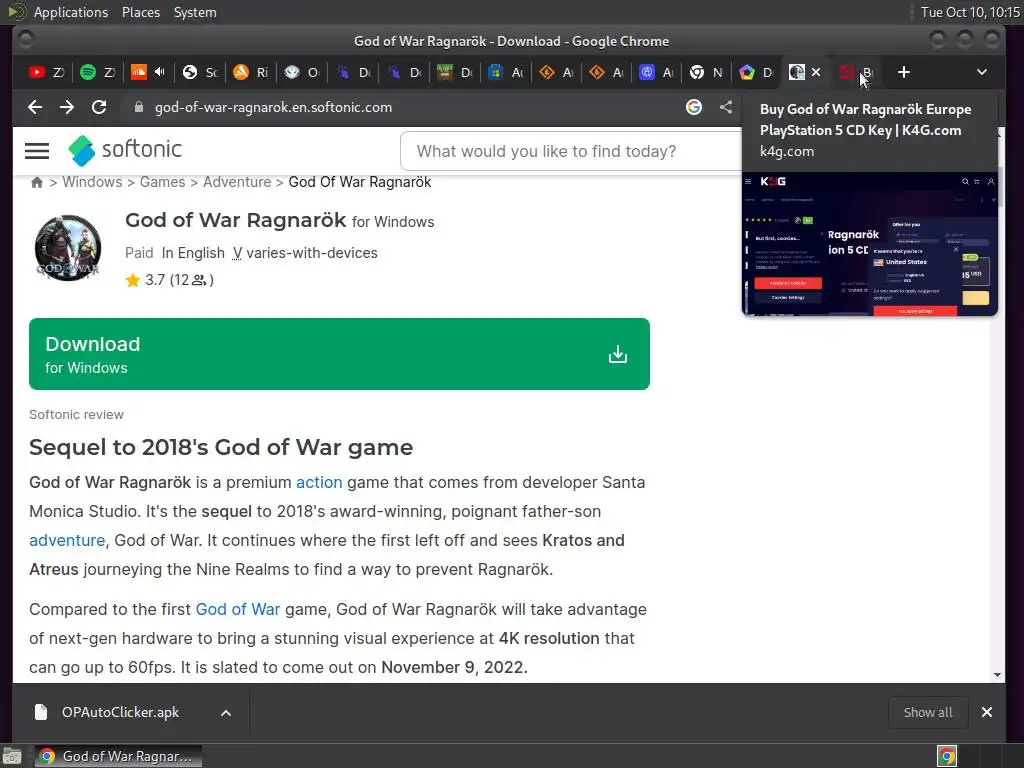Image resolution: width=1024 pixels, height=768 pixels.
Task: Open the Games breadcrumb link
Action: (163, 182)
